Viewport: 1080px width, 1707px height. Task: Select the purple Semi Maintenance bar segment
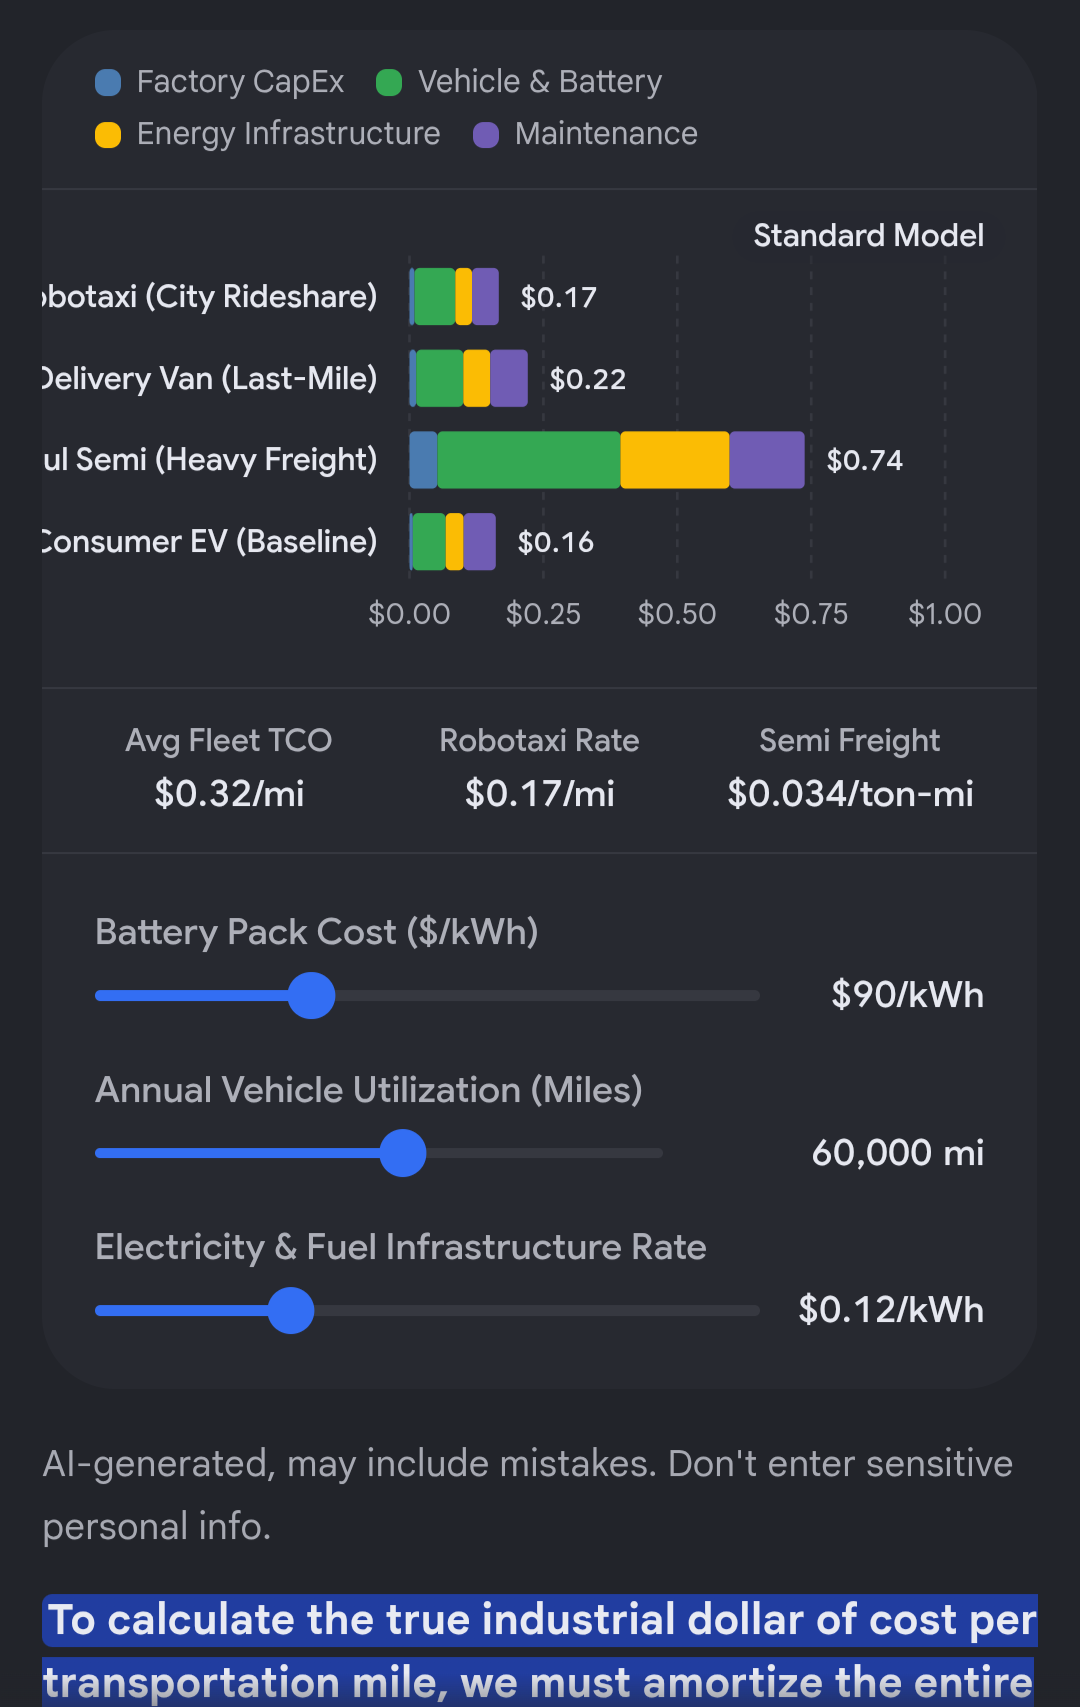coord(767,460)
